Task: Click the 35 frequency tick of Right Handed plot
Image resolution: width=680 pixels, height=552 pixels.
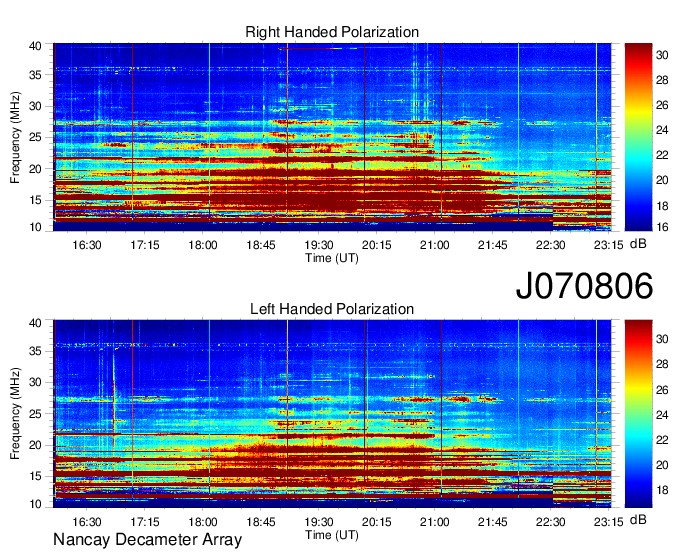Action: click(35, 75)
